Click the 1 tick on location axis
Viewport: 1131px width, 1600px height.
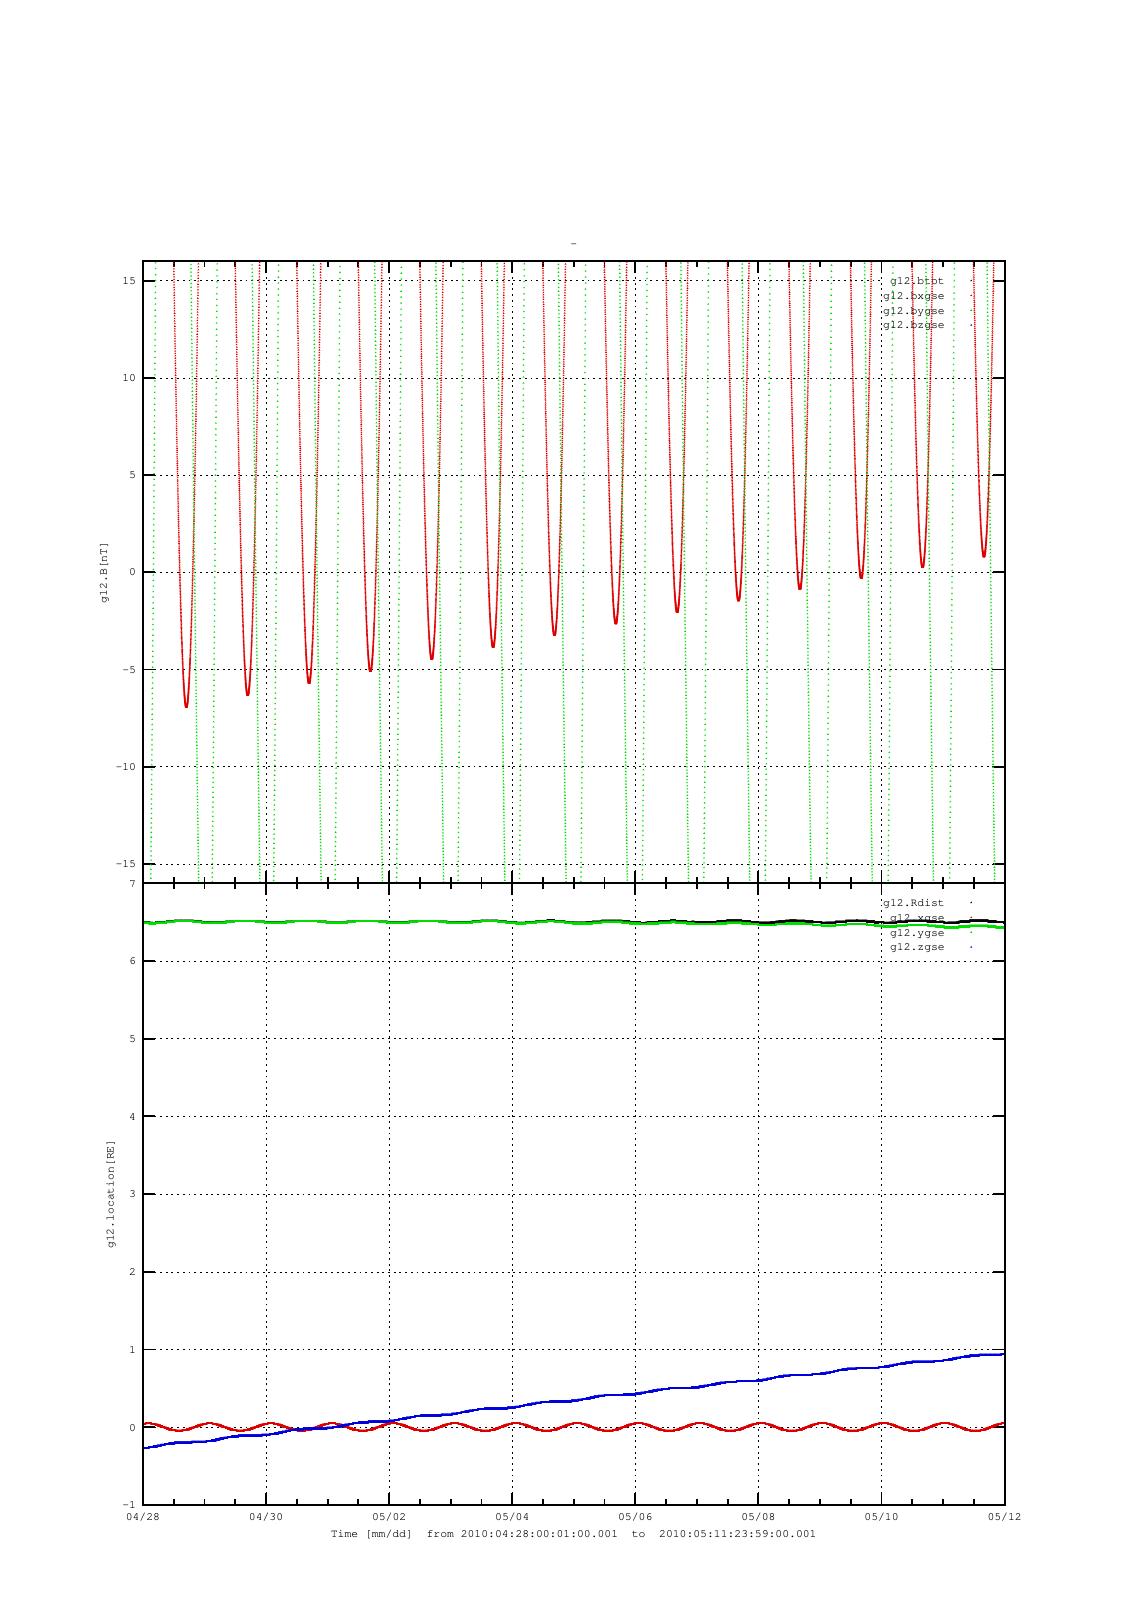click(x=132, y=1350)
